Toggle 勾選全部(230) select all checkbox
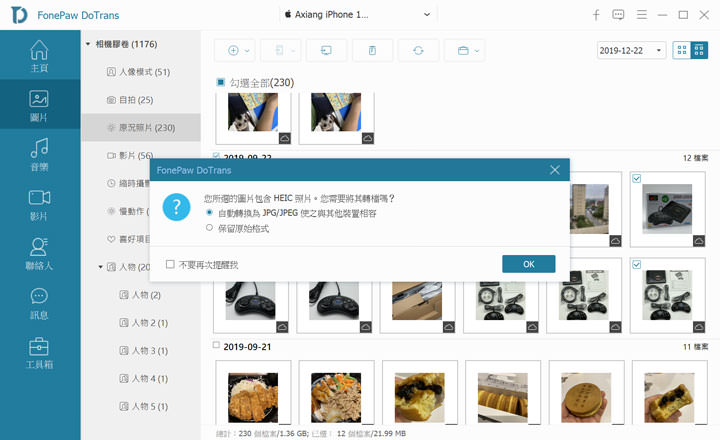This screenshot has height=440, width=720. click(x=220, y=82)
